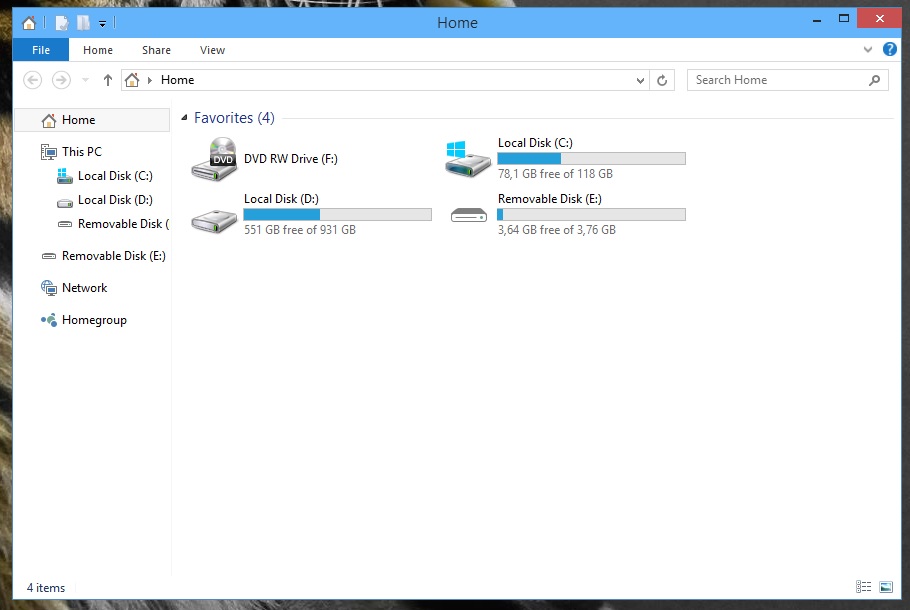This screenshot has height=610, width=910.
Task: Click '3,64 GB free of 3,76 GB' text
Action: pyautogui.click(x=557, y=230)
